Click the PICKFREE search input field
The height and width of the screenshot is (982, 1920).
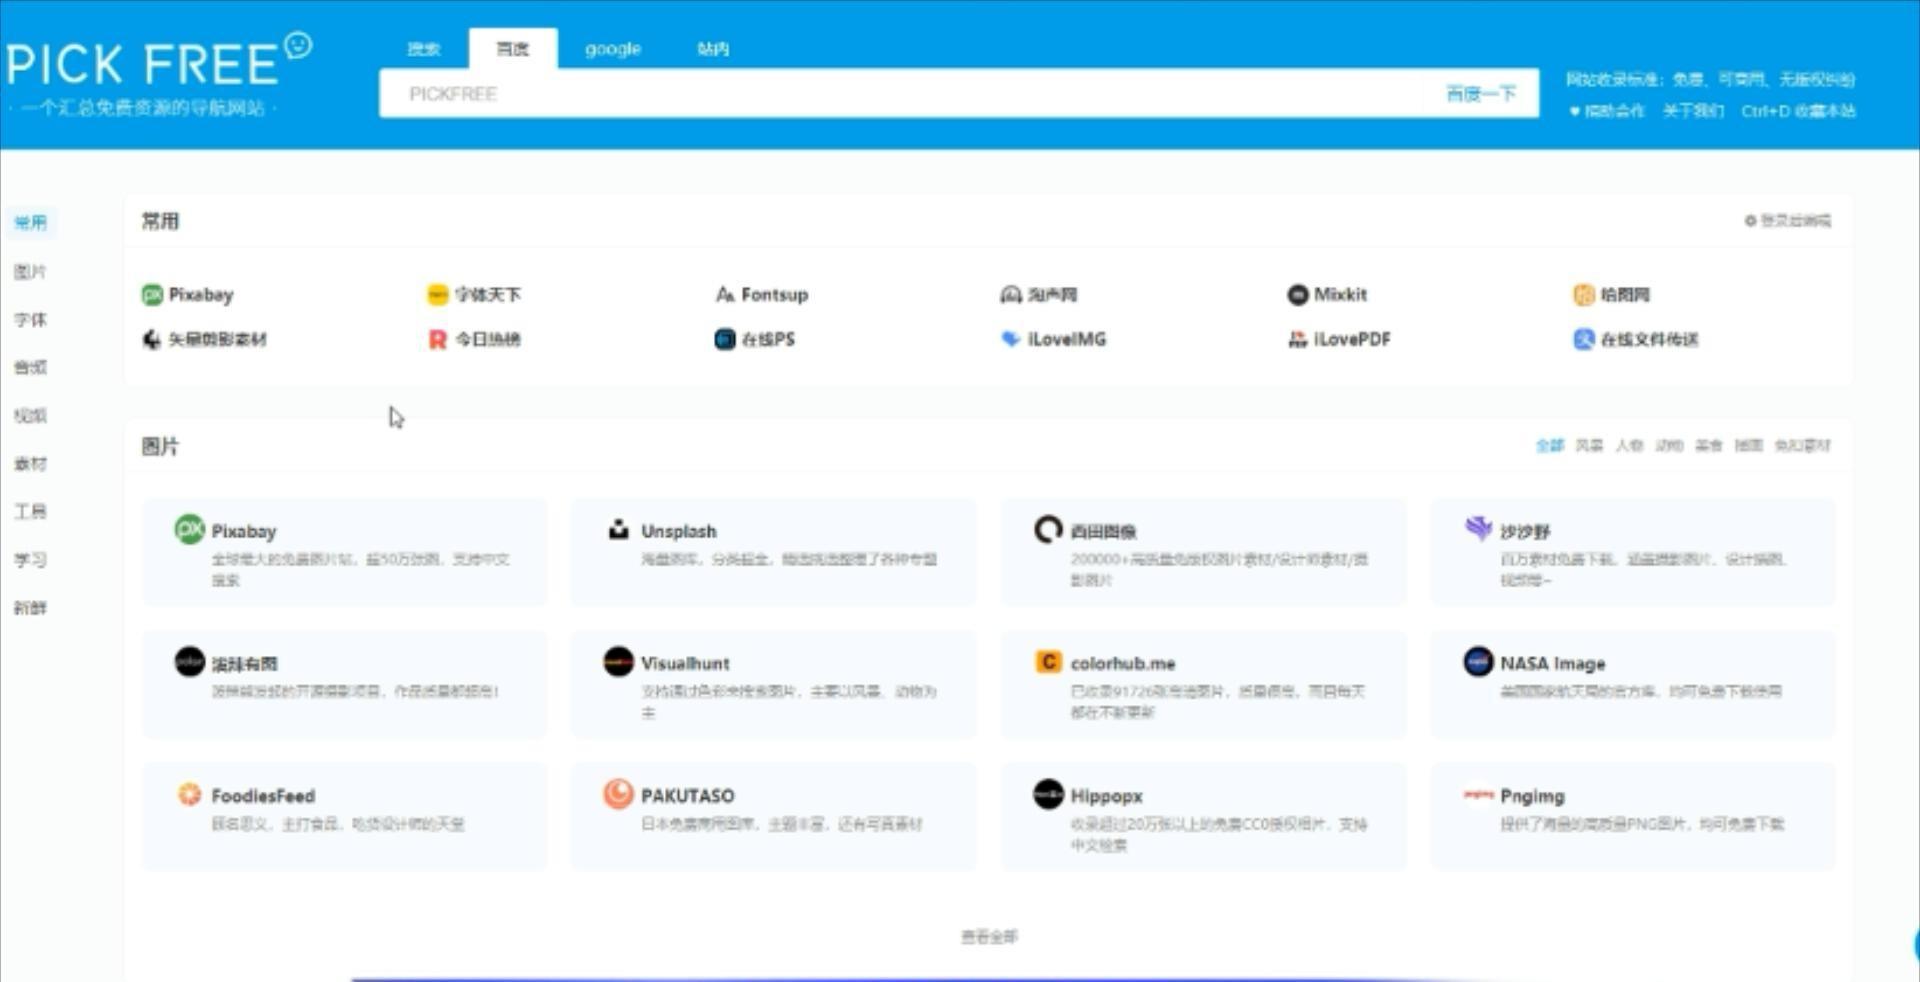pos(900,94)
